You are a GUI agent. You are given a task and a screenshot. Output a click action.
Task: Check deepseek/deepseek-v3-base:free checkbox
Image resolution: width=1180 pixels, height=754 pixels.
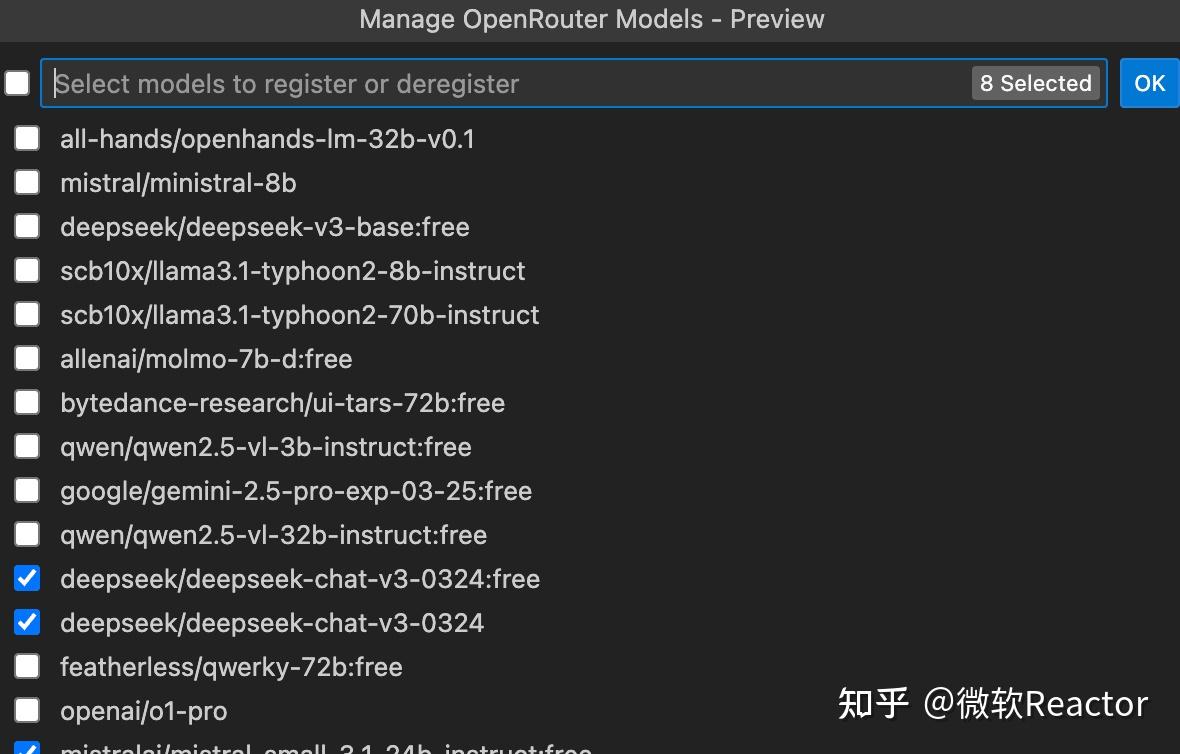tap(27, 227)
